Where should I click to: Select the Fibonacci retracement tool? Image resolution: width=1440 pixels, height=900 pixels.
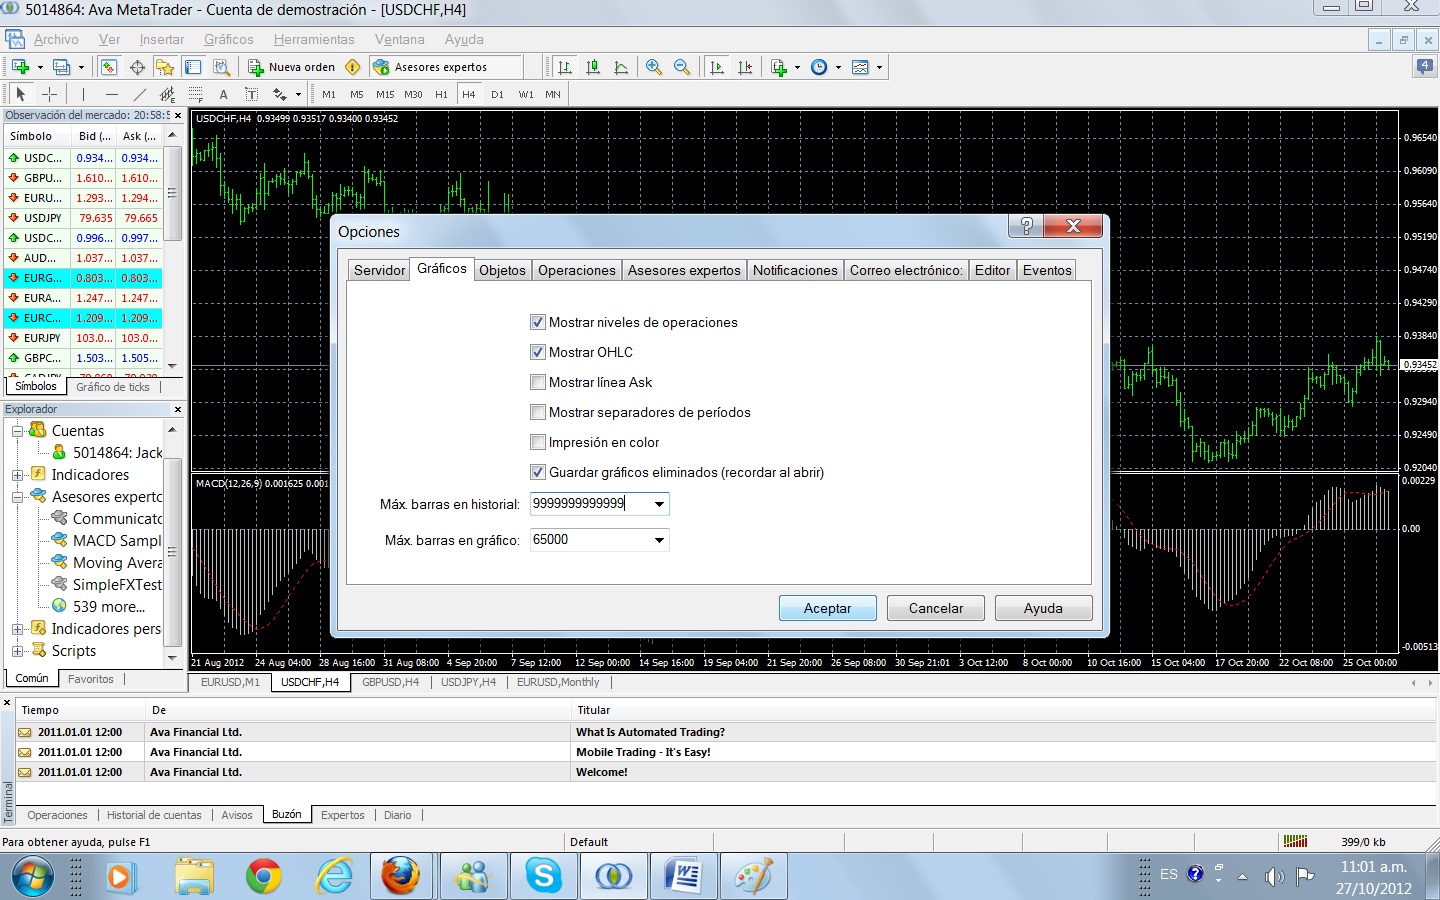196,94
